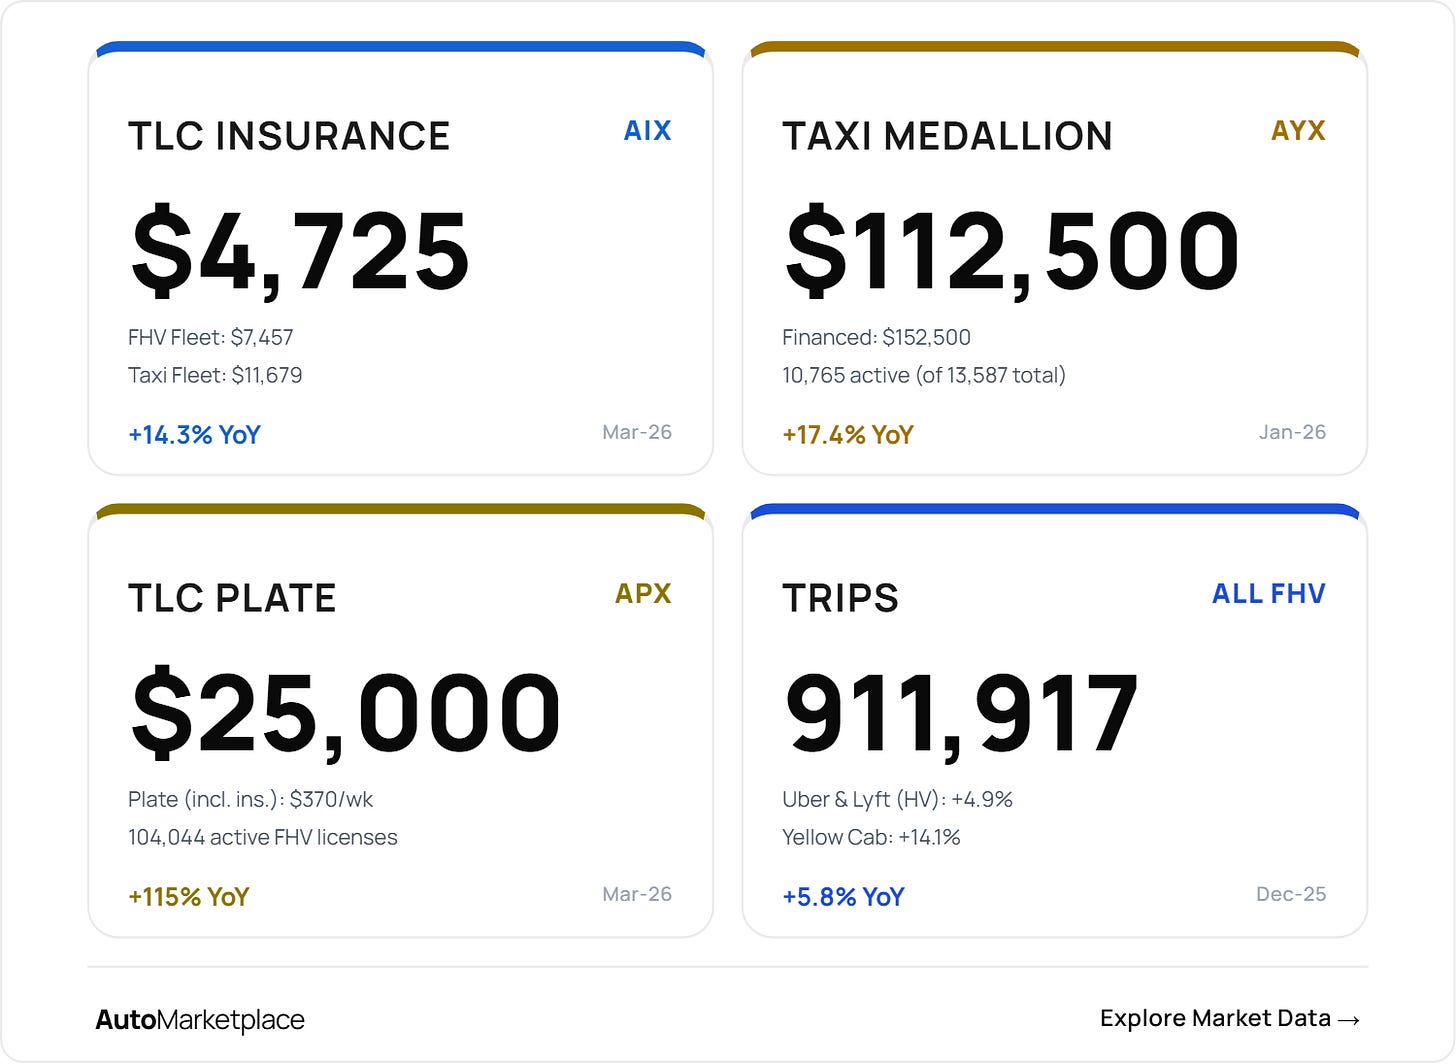The width and height of the screenshot is (1456, 1064).
Task: Click the ALL FHV label
Action: [1269, 593]
